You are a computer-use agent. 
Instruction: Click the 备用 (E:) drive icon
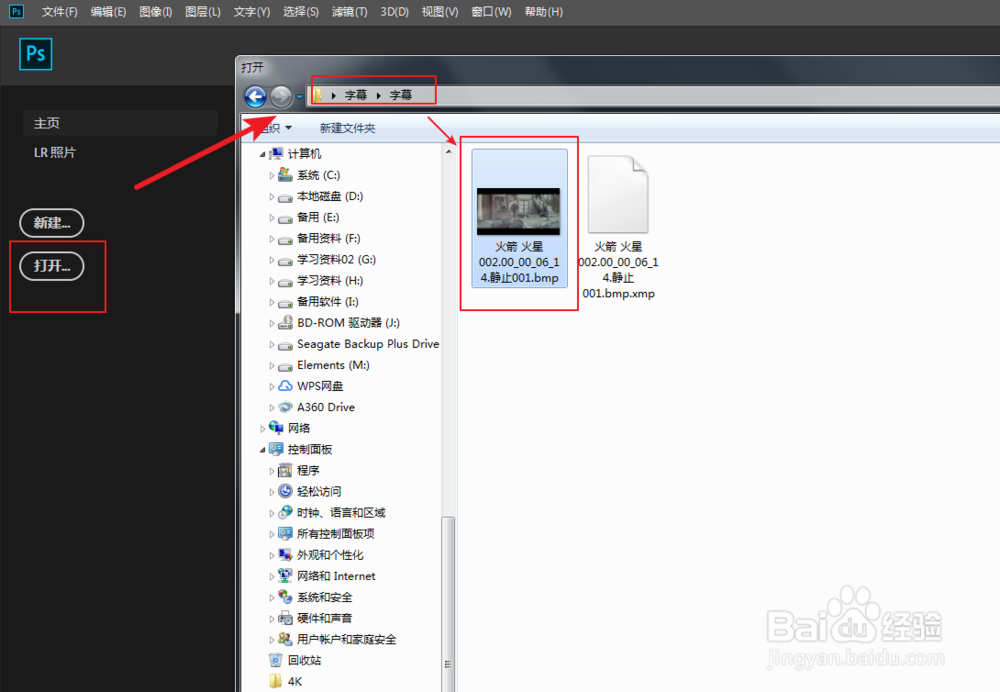(x=285, y=218)
